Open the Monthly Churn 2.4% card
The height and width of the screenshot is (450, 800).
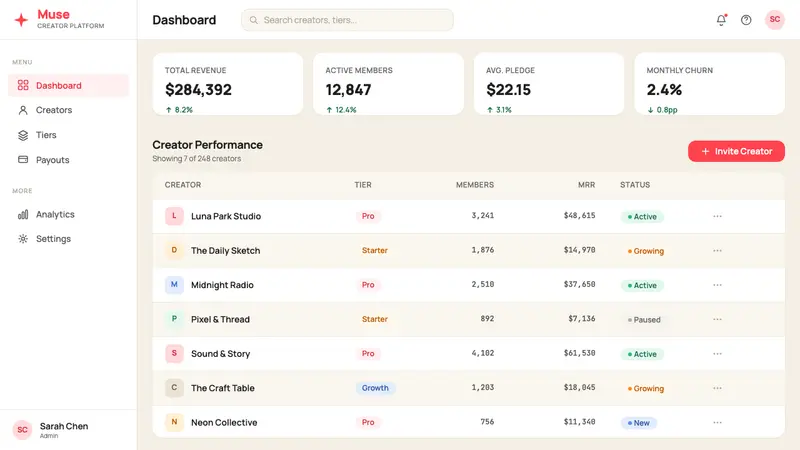pyautogui.click(x=709, y=84)
